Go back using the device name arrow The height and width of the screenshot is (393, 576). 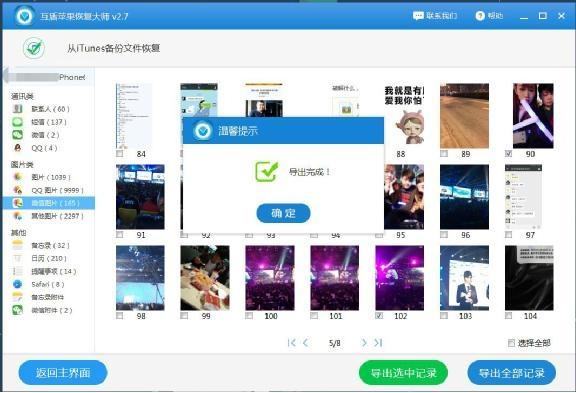click(7, 76)
